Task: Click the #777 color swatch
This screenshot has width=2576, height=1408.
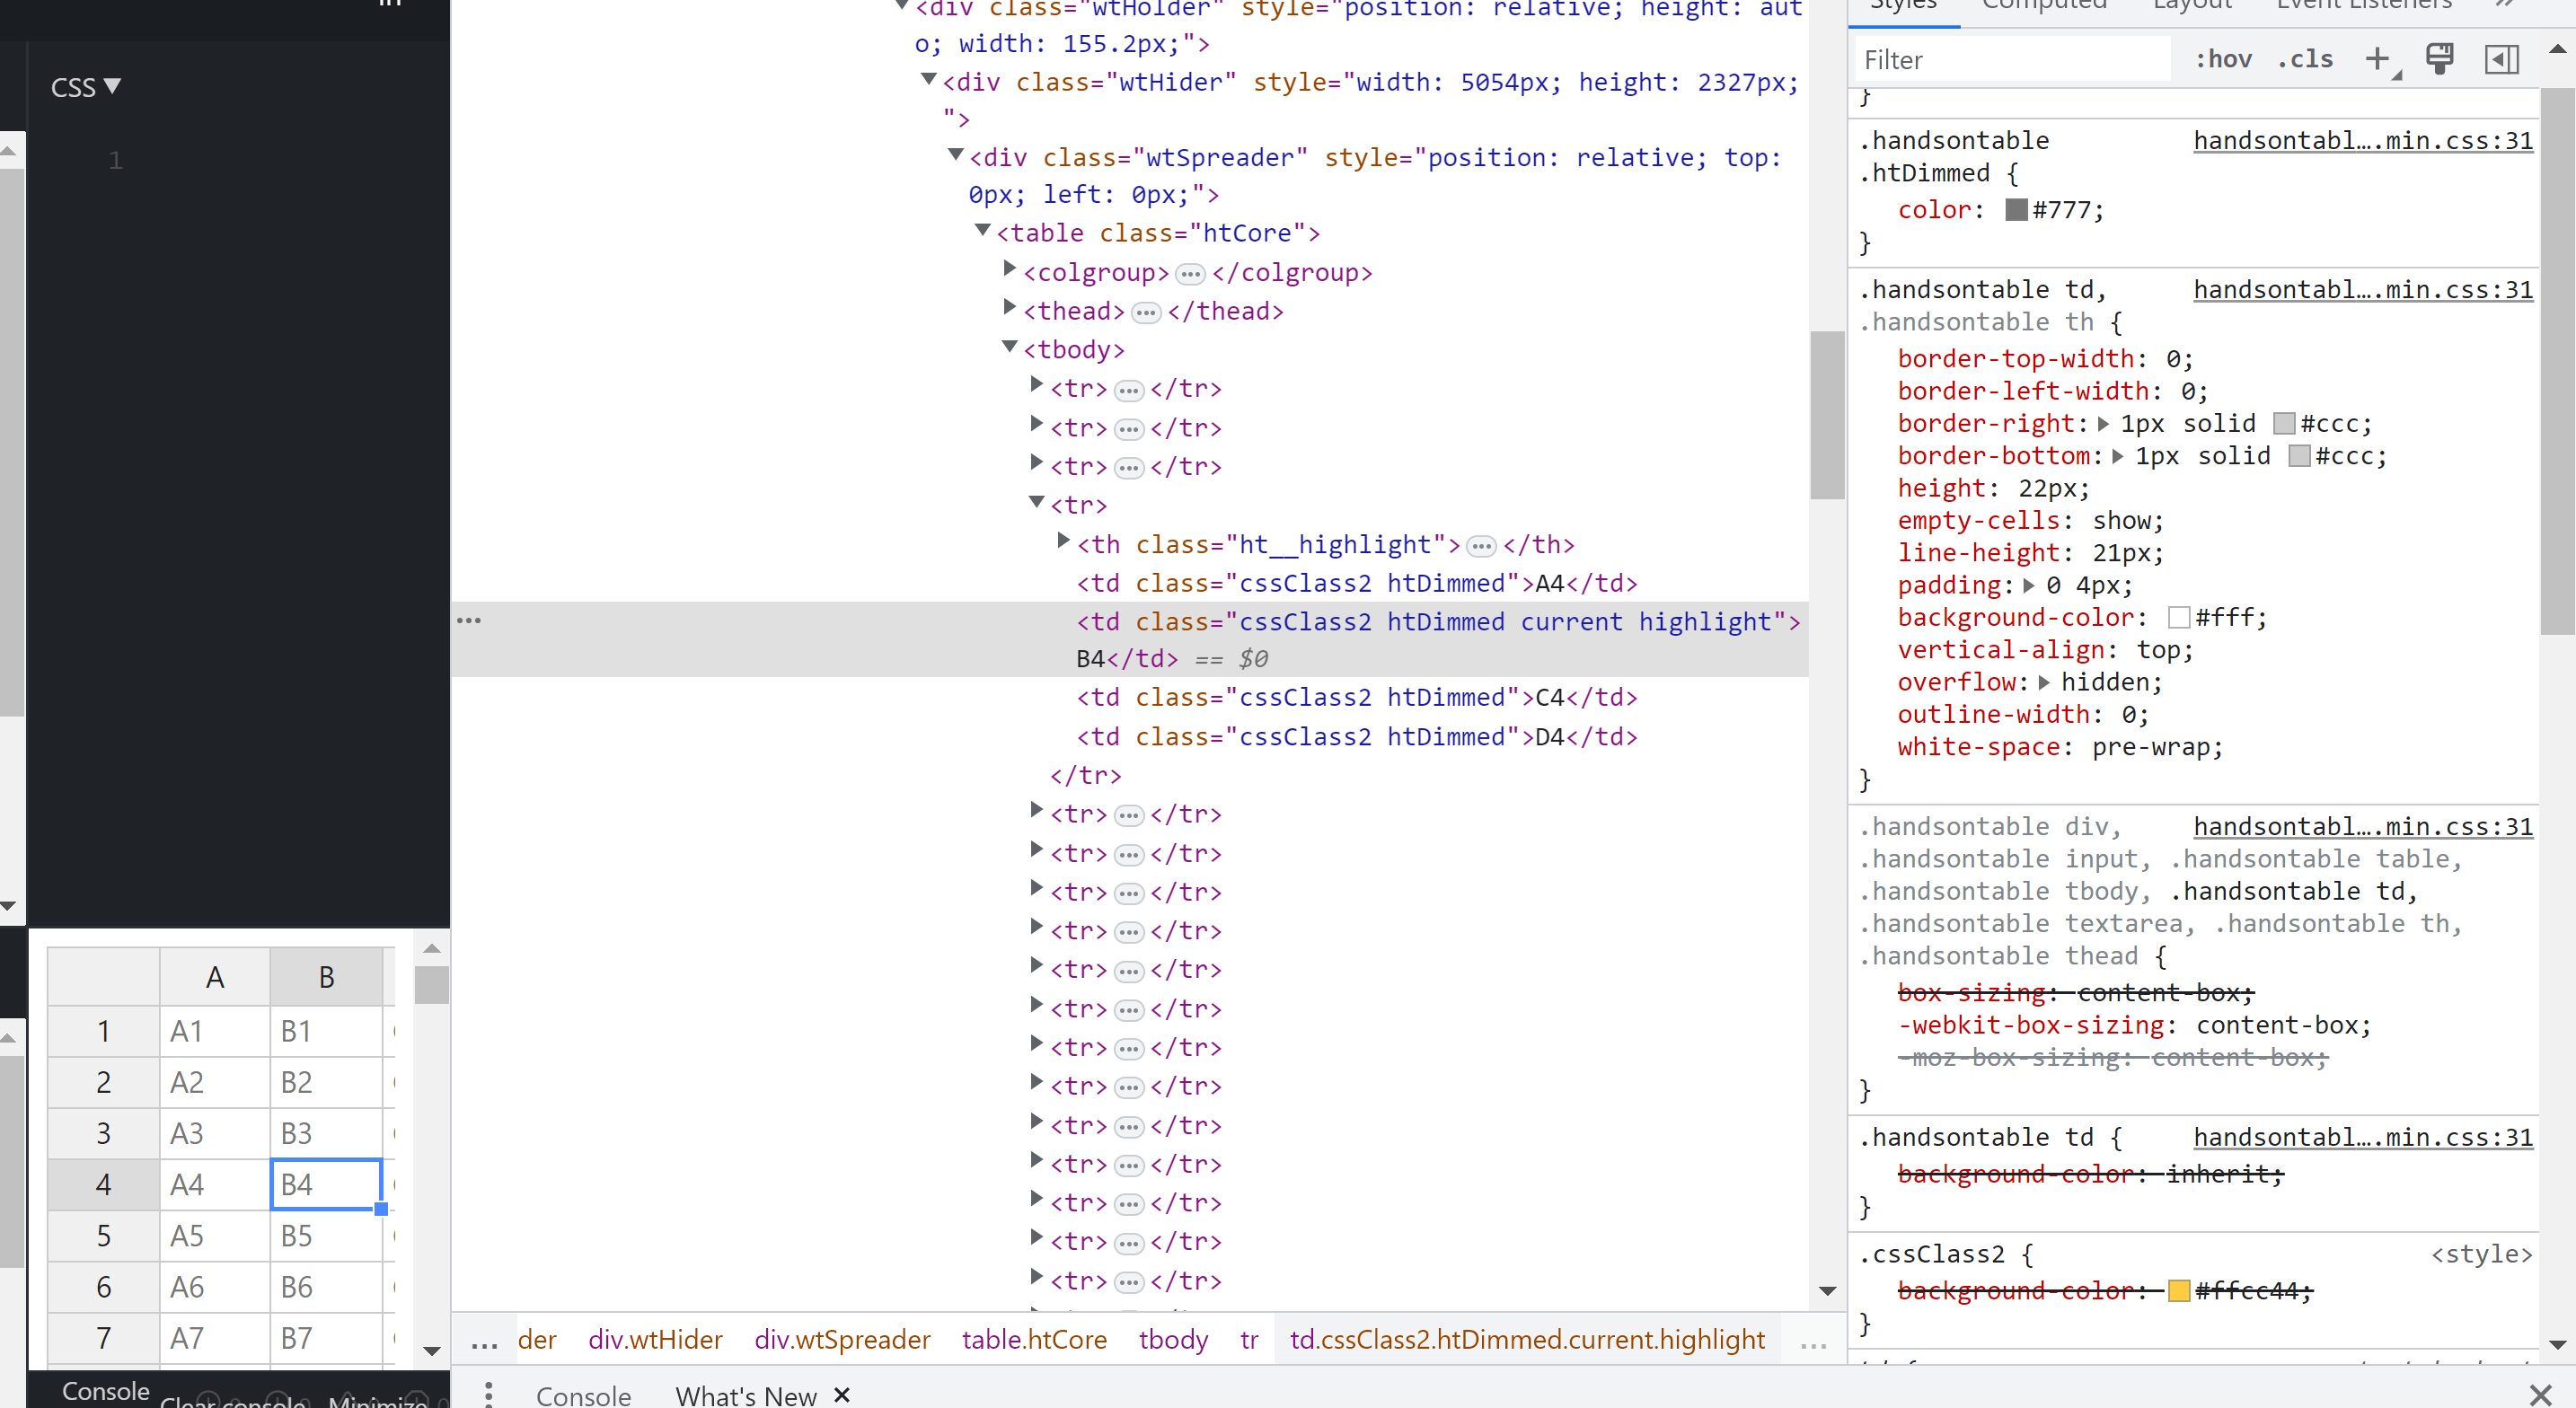Action: [x=2016, y=210]
